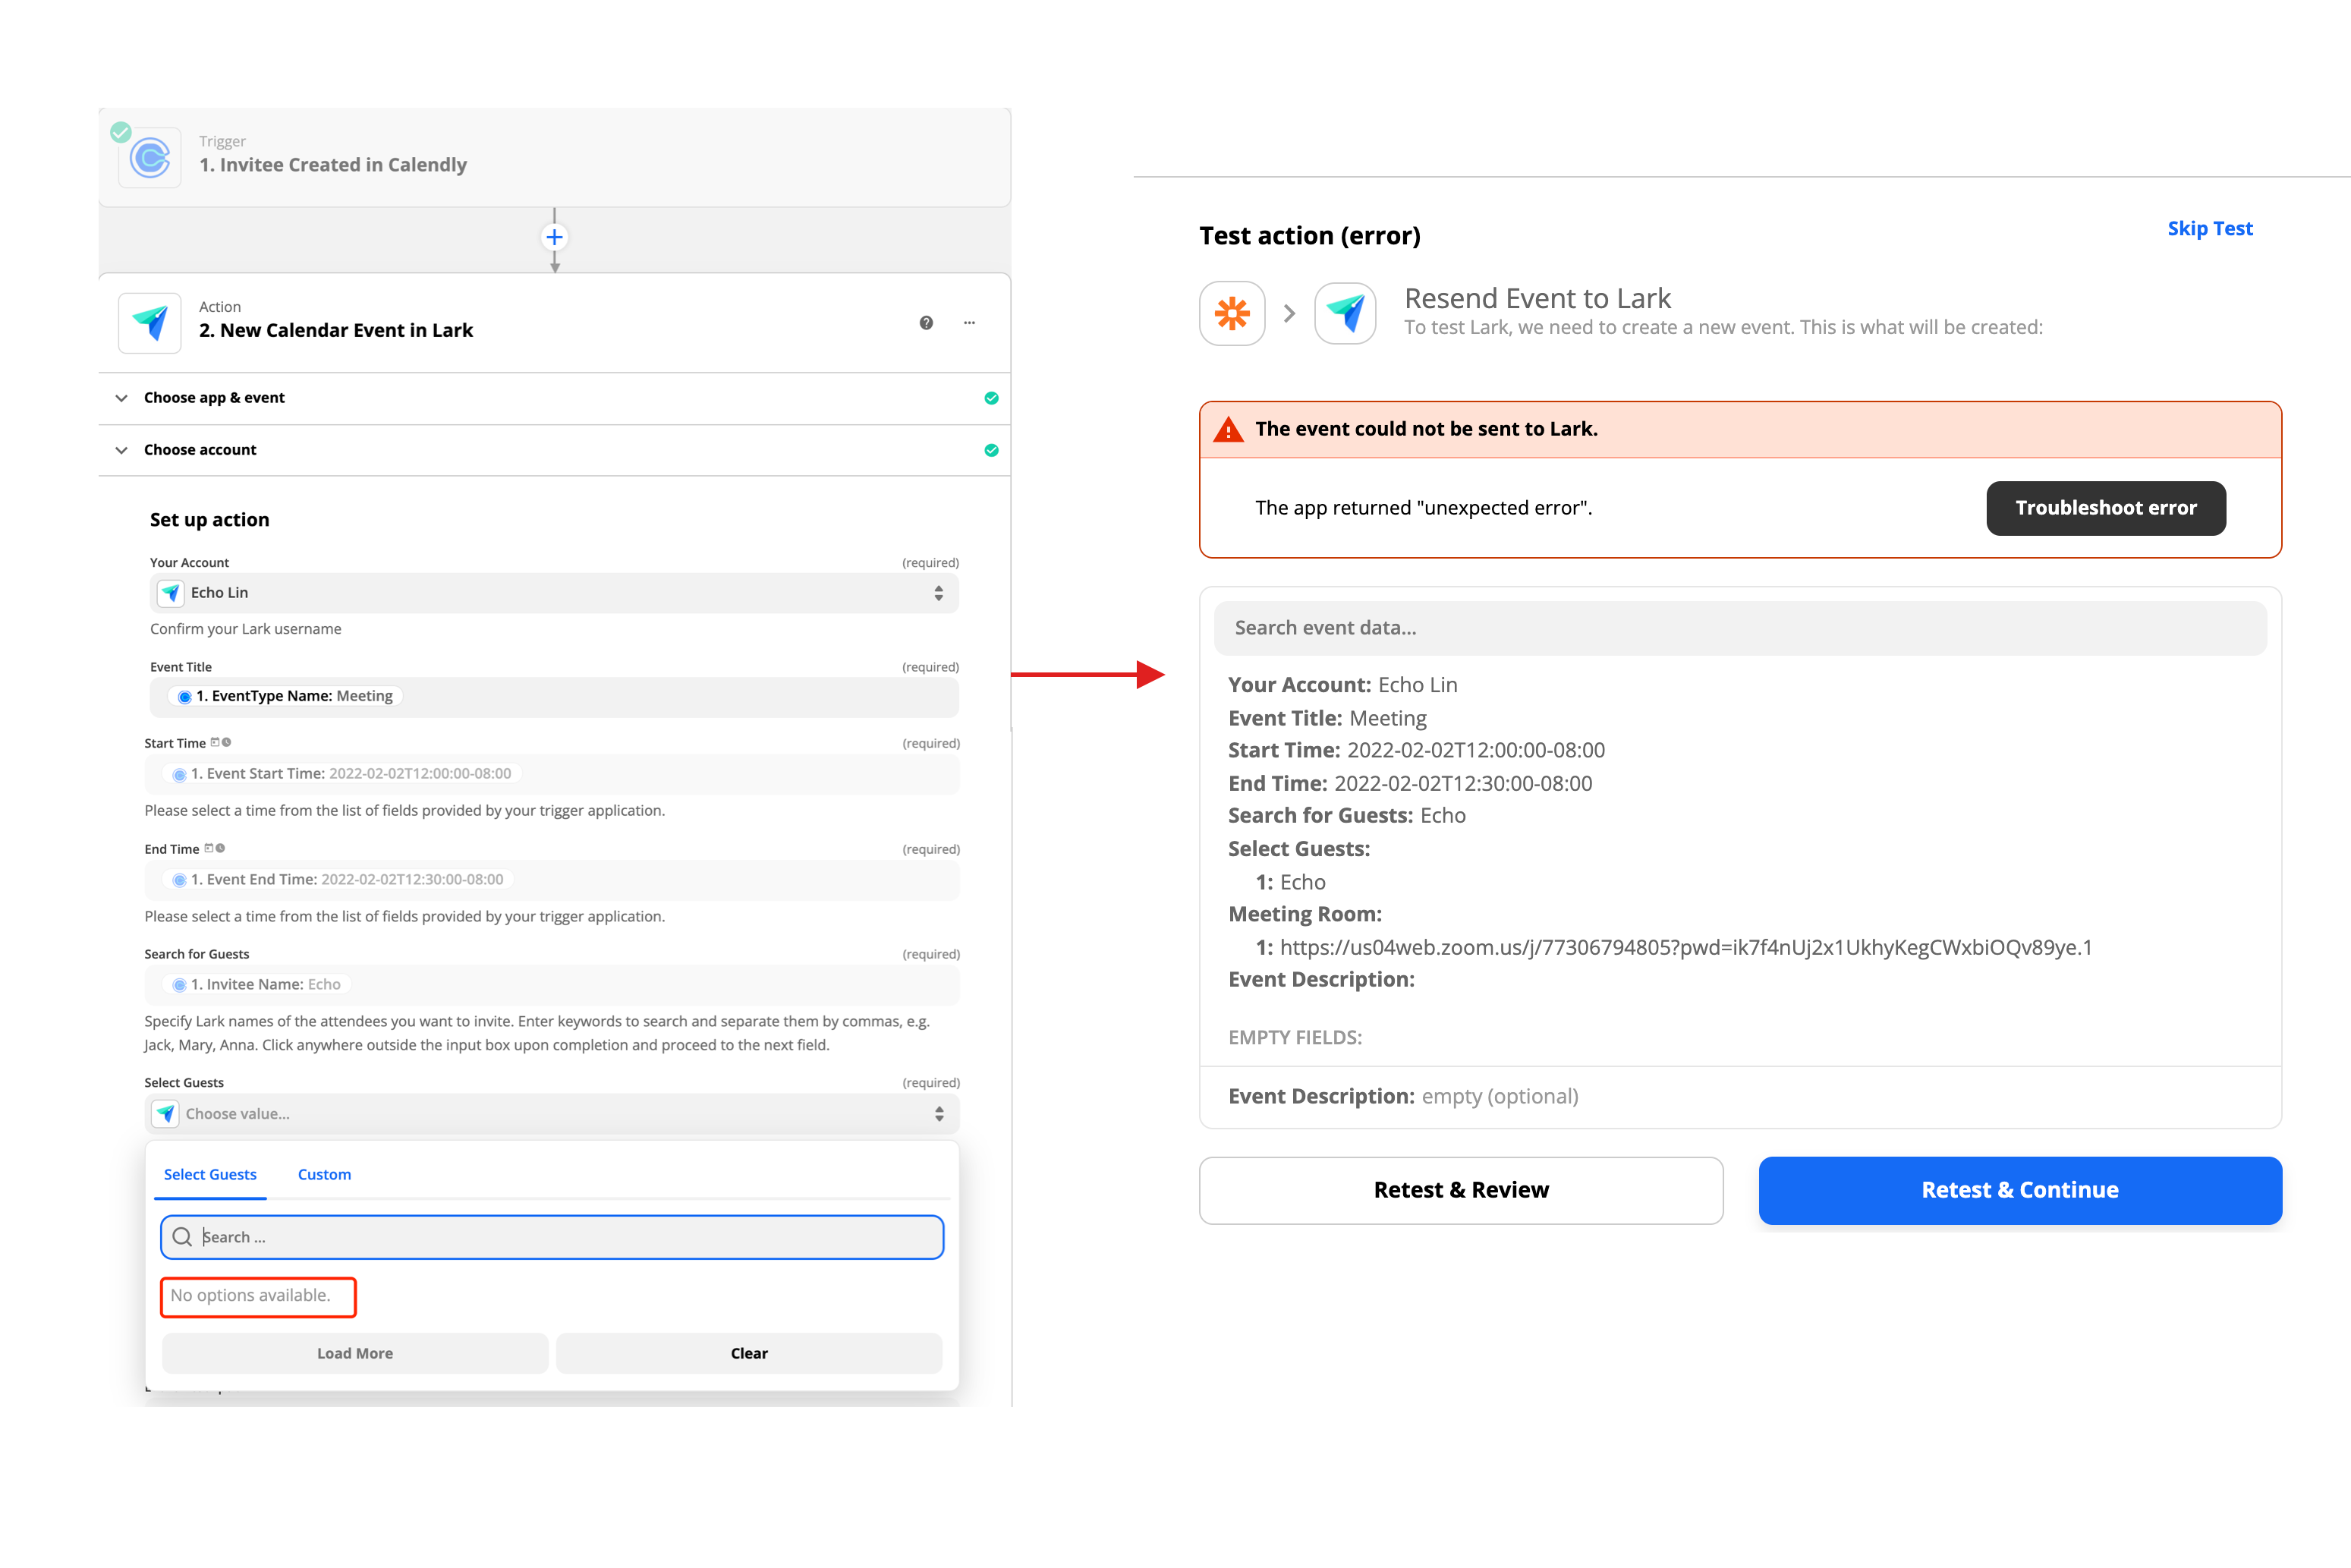Click the Search for Guests input field
The height and width of the screenshot is (1568, 2351).
(552, 985)
